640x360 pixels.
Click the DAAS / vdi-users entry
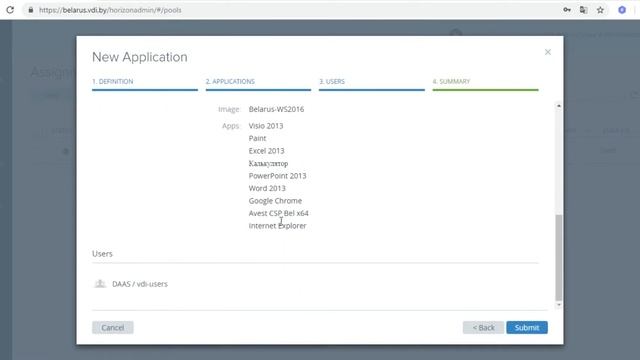pos(140,284)
